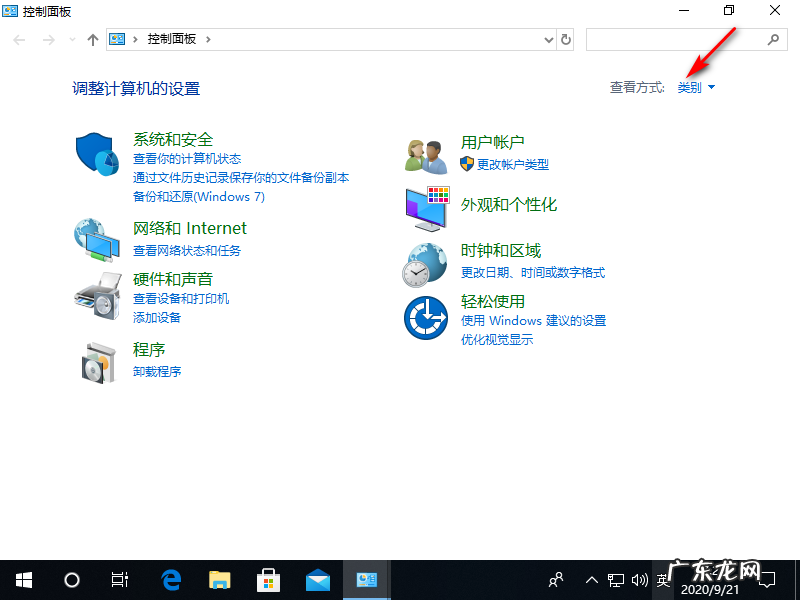Expand the address bar history dropdown arrow
This screenshot has width=800, height=600.
pyautogui.click(x=547, y=39)
